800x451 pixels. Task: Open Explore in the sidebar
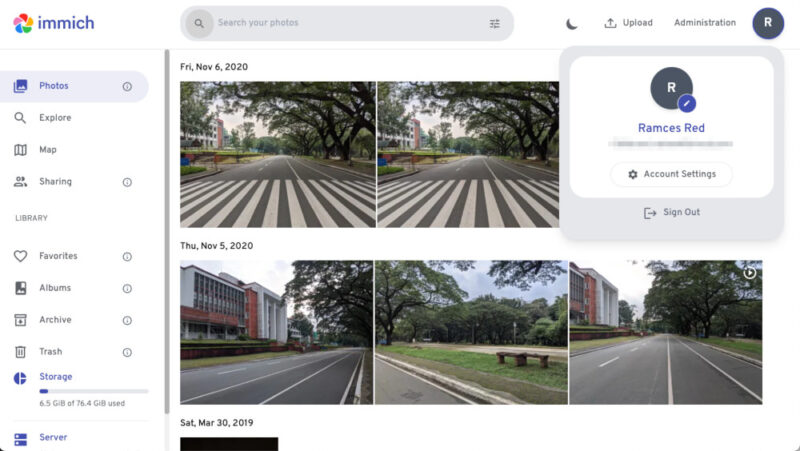click(x=74, y=118)
